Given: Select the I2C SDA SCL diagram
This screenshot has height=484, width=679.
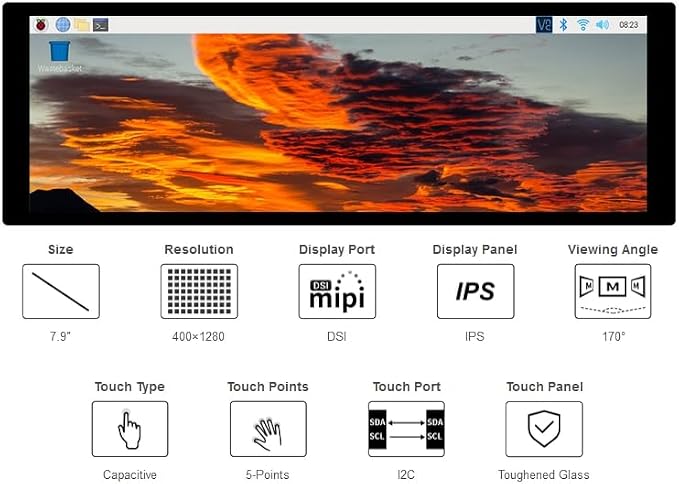Looking at the screenshot, I should coord(406,429).
